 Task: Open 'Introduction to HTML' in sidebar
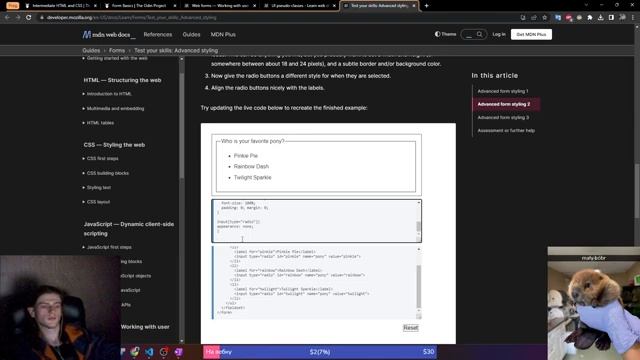pyautogui.click(x=109, y=94)
